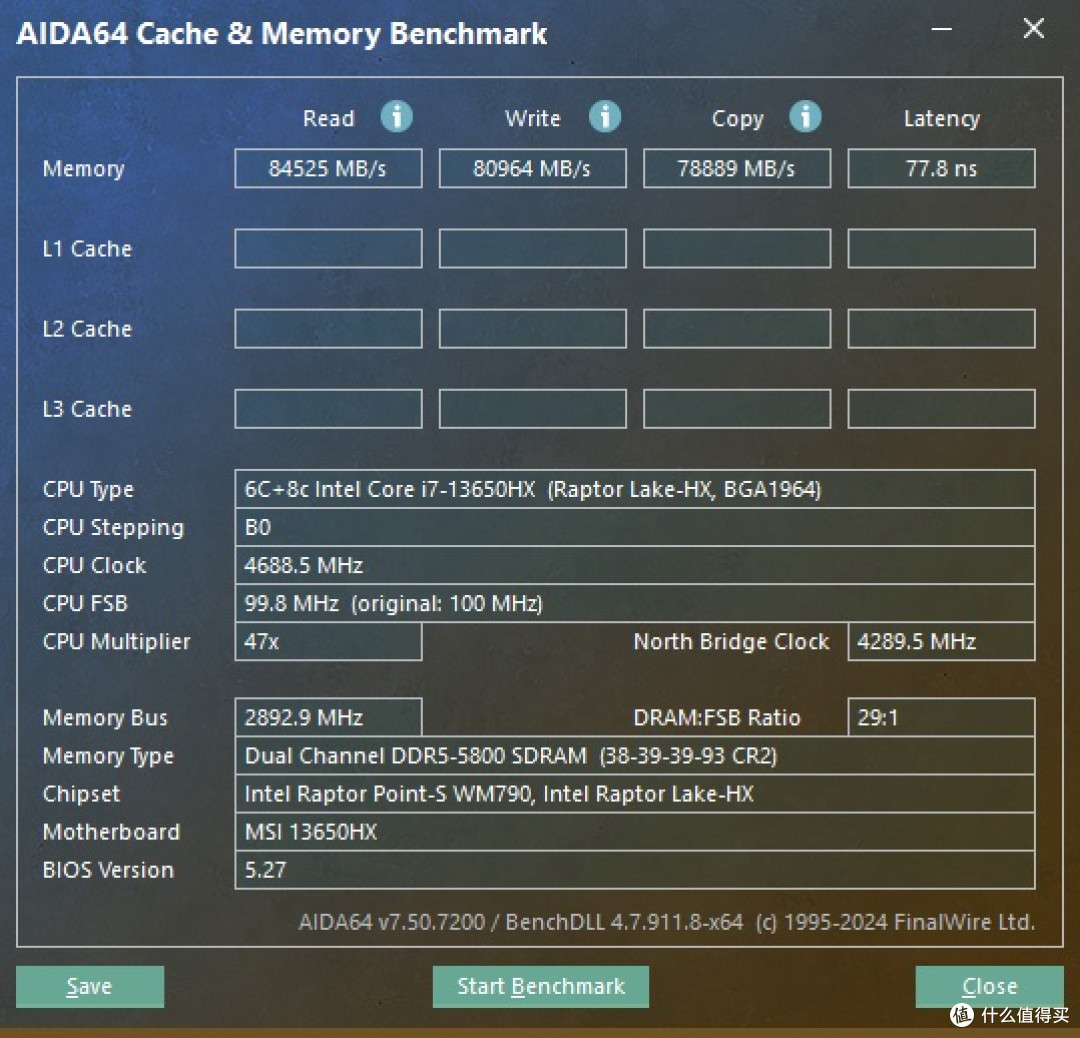Click the Memory row label
This screenshot has width=1080, height=1038.
[x=83, y=169]
